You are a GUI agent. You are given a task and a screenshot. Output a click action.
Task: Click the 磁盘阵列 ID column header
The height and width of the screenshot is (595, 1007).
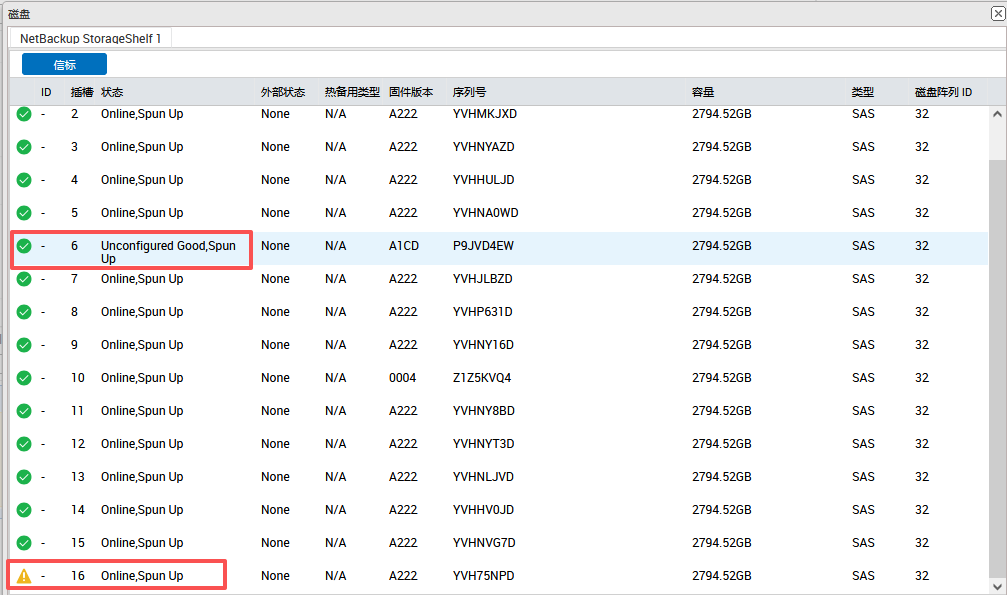pyautogui.click(x=943, y=92)
